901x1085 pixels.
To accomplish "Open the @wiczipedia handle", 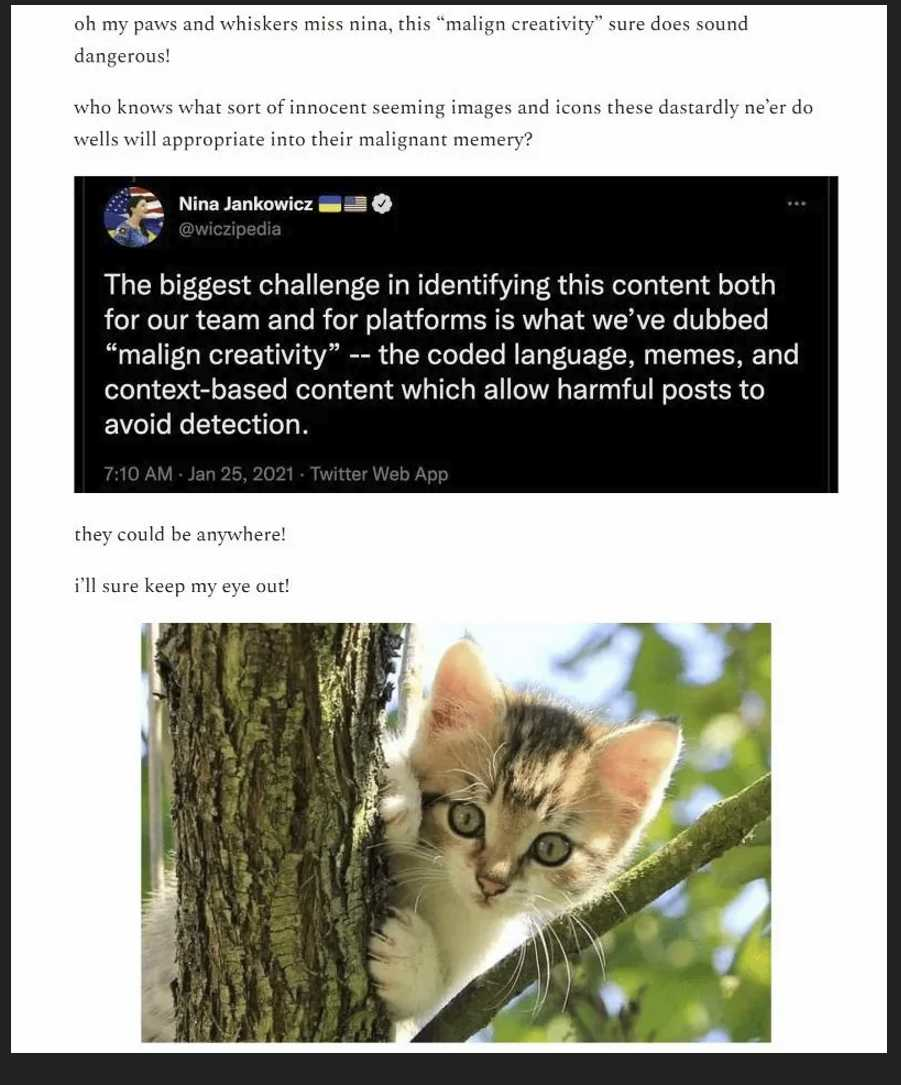I will pos(230,229).
